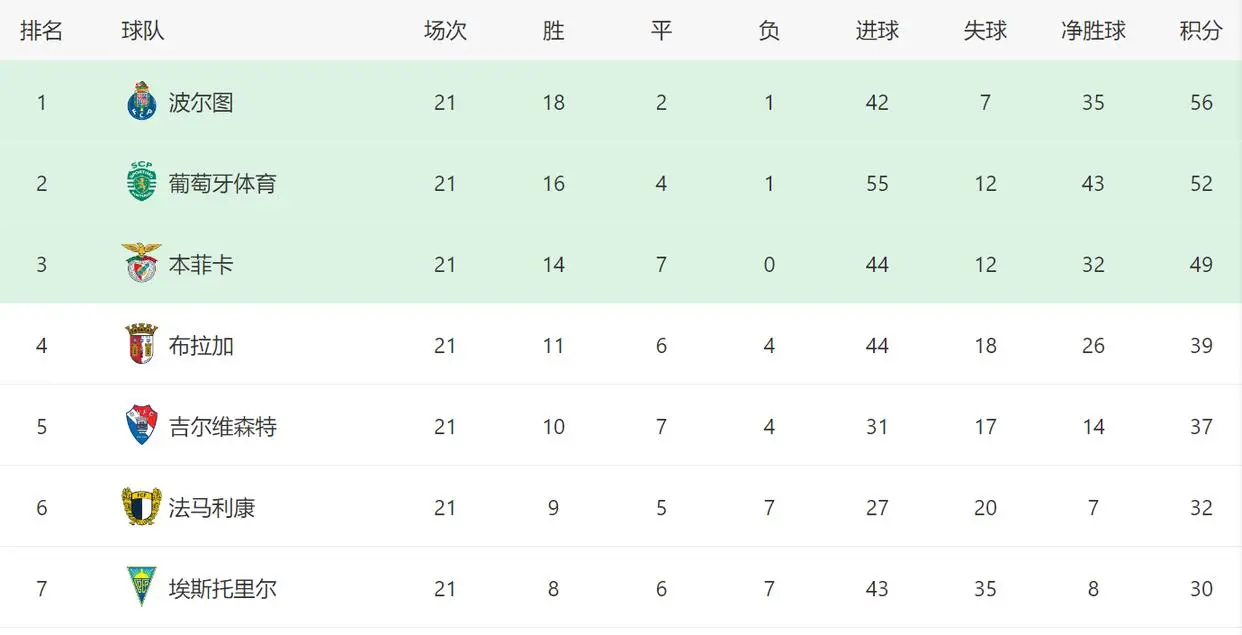The width and height of the screenshot is (1242, 635).
Task: Click the Famalicão club crest icon
Action: click(x=142, y=507)
